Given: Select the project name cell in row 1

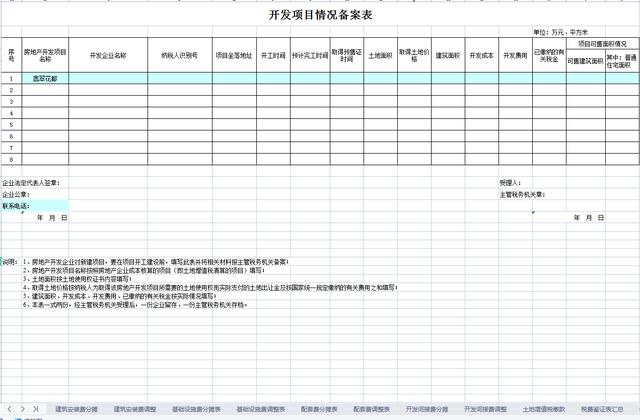Looking at the screenshot, I should coord(45,78).
